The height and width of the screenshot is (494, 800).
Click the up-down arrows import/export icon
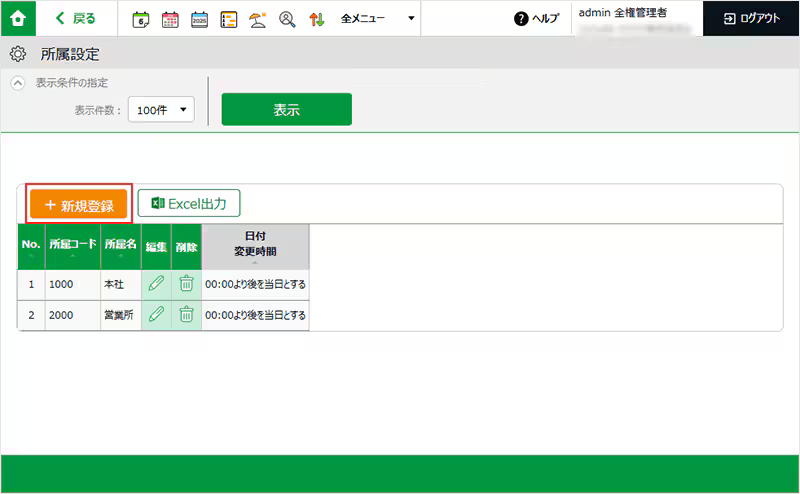(x=317, y=19)
